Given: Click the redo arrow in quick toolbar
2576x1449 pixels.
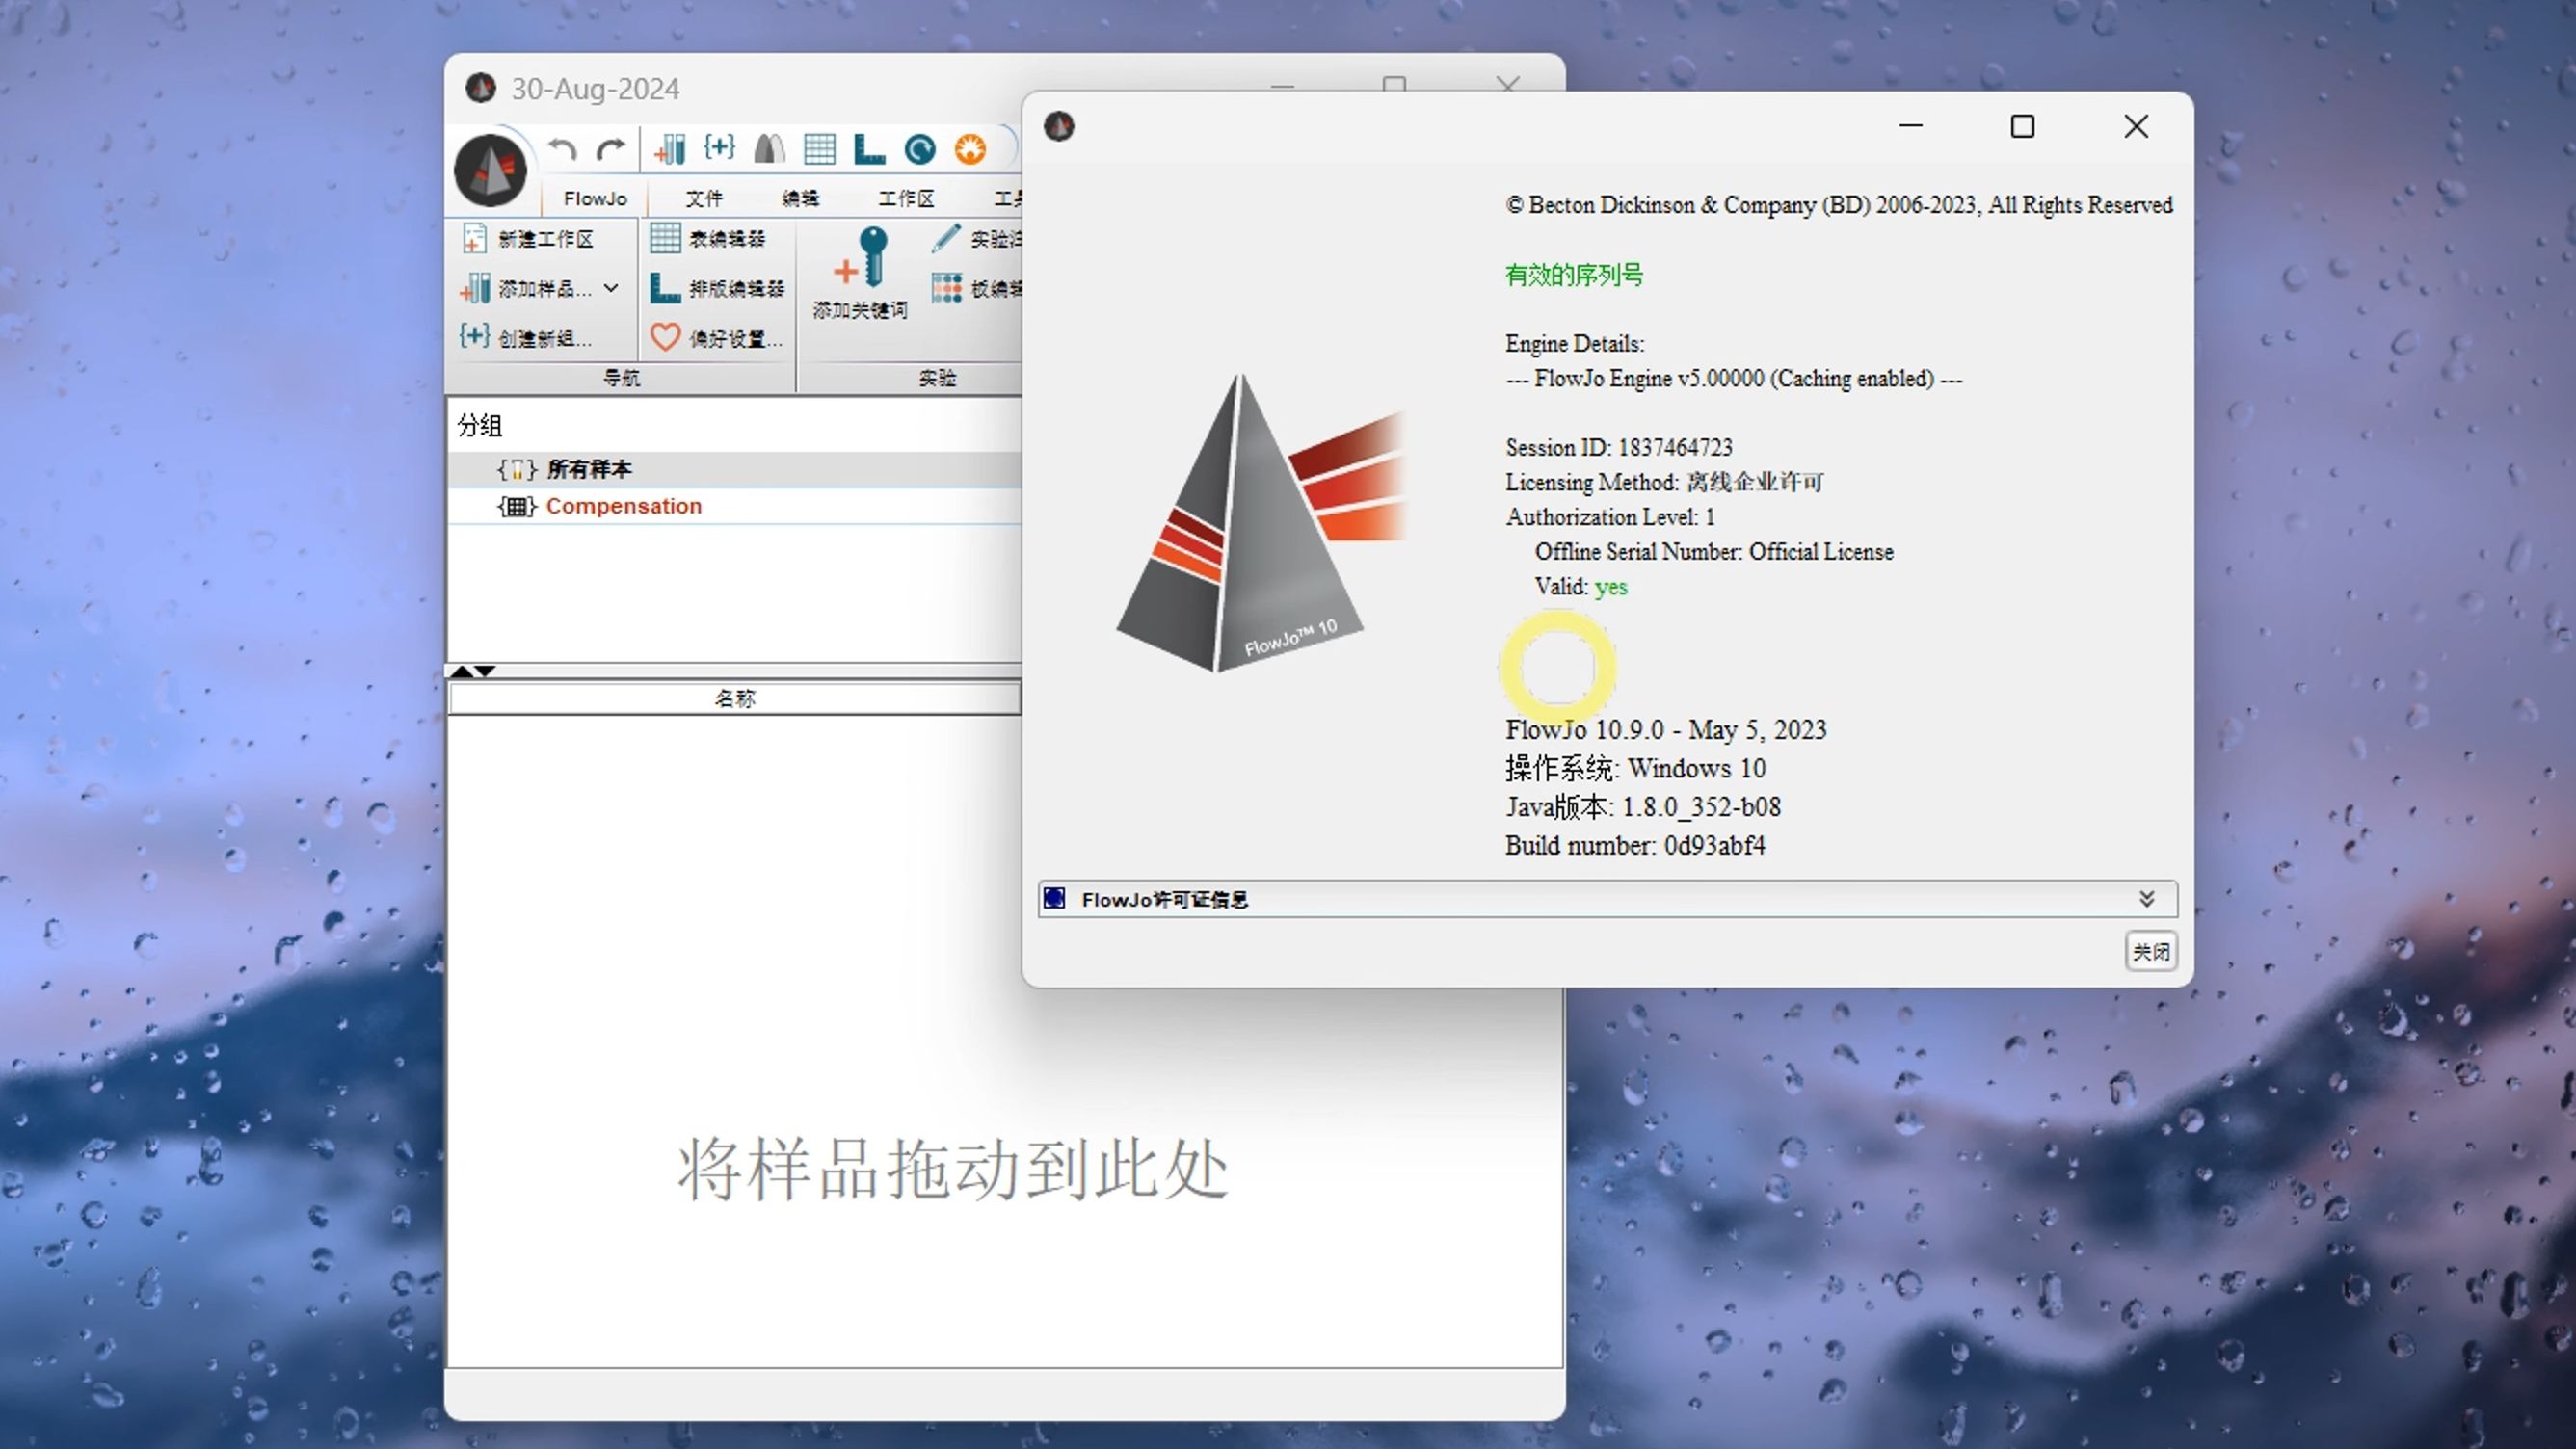Looking at the screenshot, I should click(611, 150).
